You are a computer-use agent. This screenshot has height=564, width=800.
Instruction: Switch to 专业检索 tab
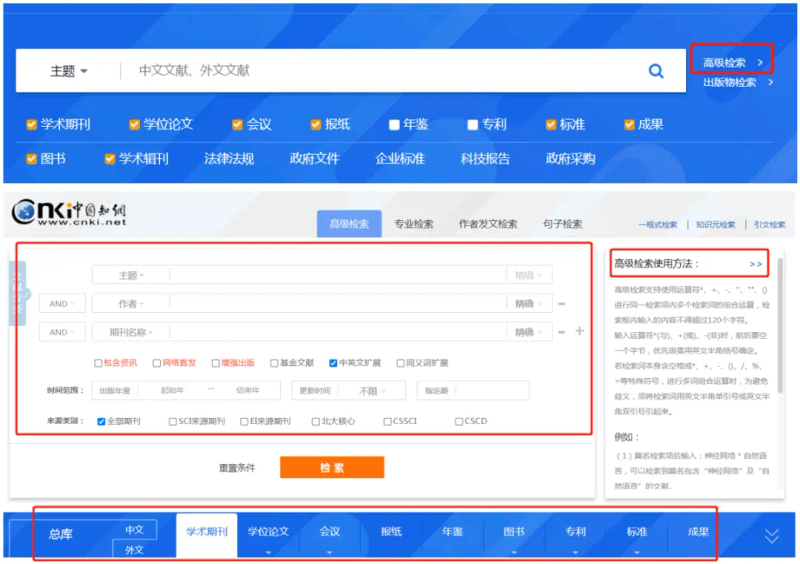pyautogui.click(x=414, y=224)
